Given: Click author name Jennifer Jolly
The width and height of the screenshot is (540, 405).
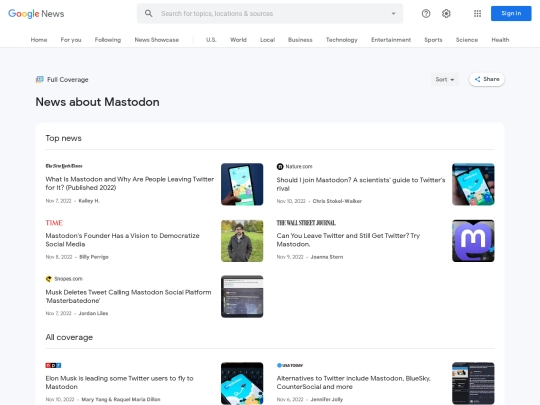Looking at the screenshot, I should [x=327, y=399].
